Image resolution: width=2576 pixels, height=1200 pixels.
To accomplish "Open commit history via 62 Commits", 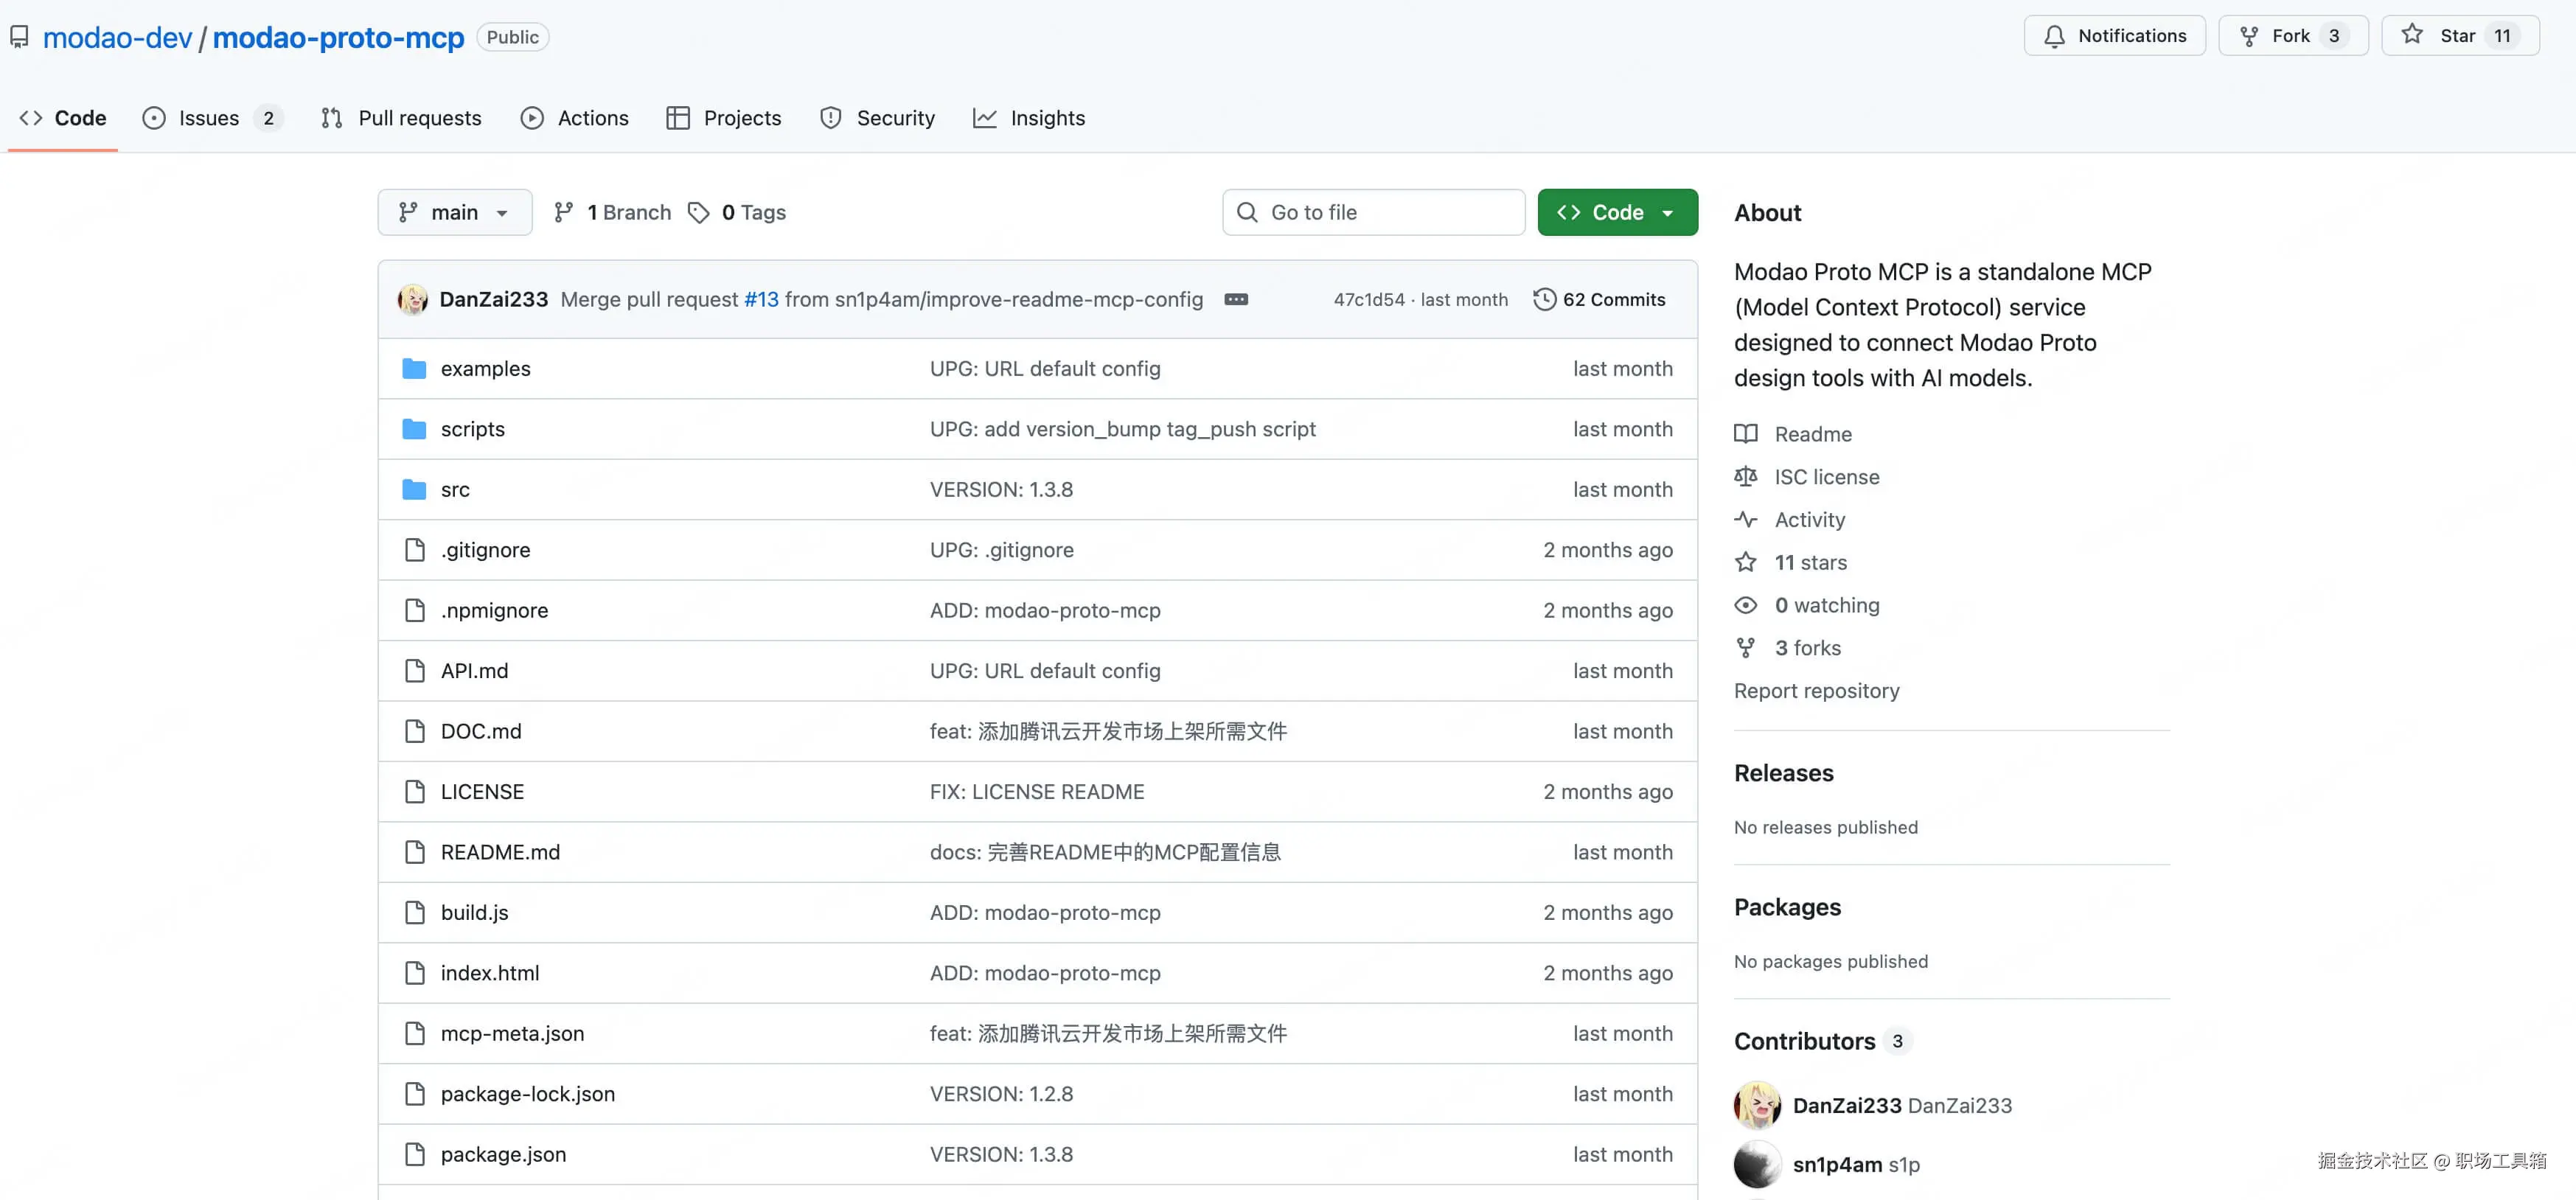I will pos(1600,299).
